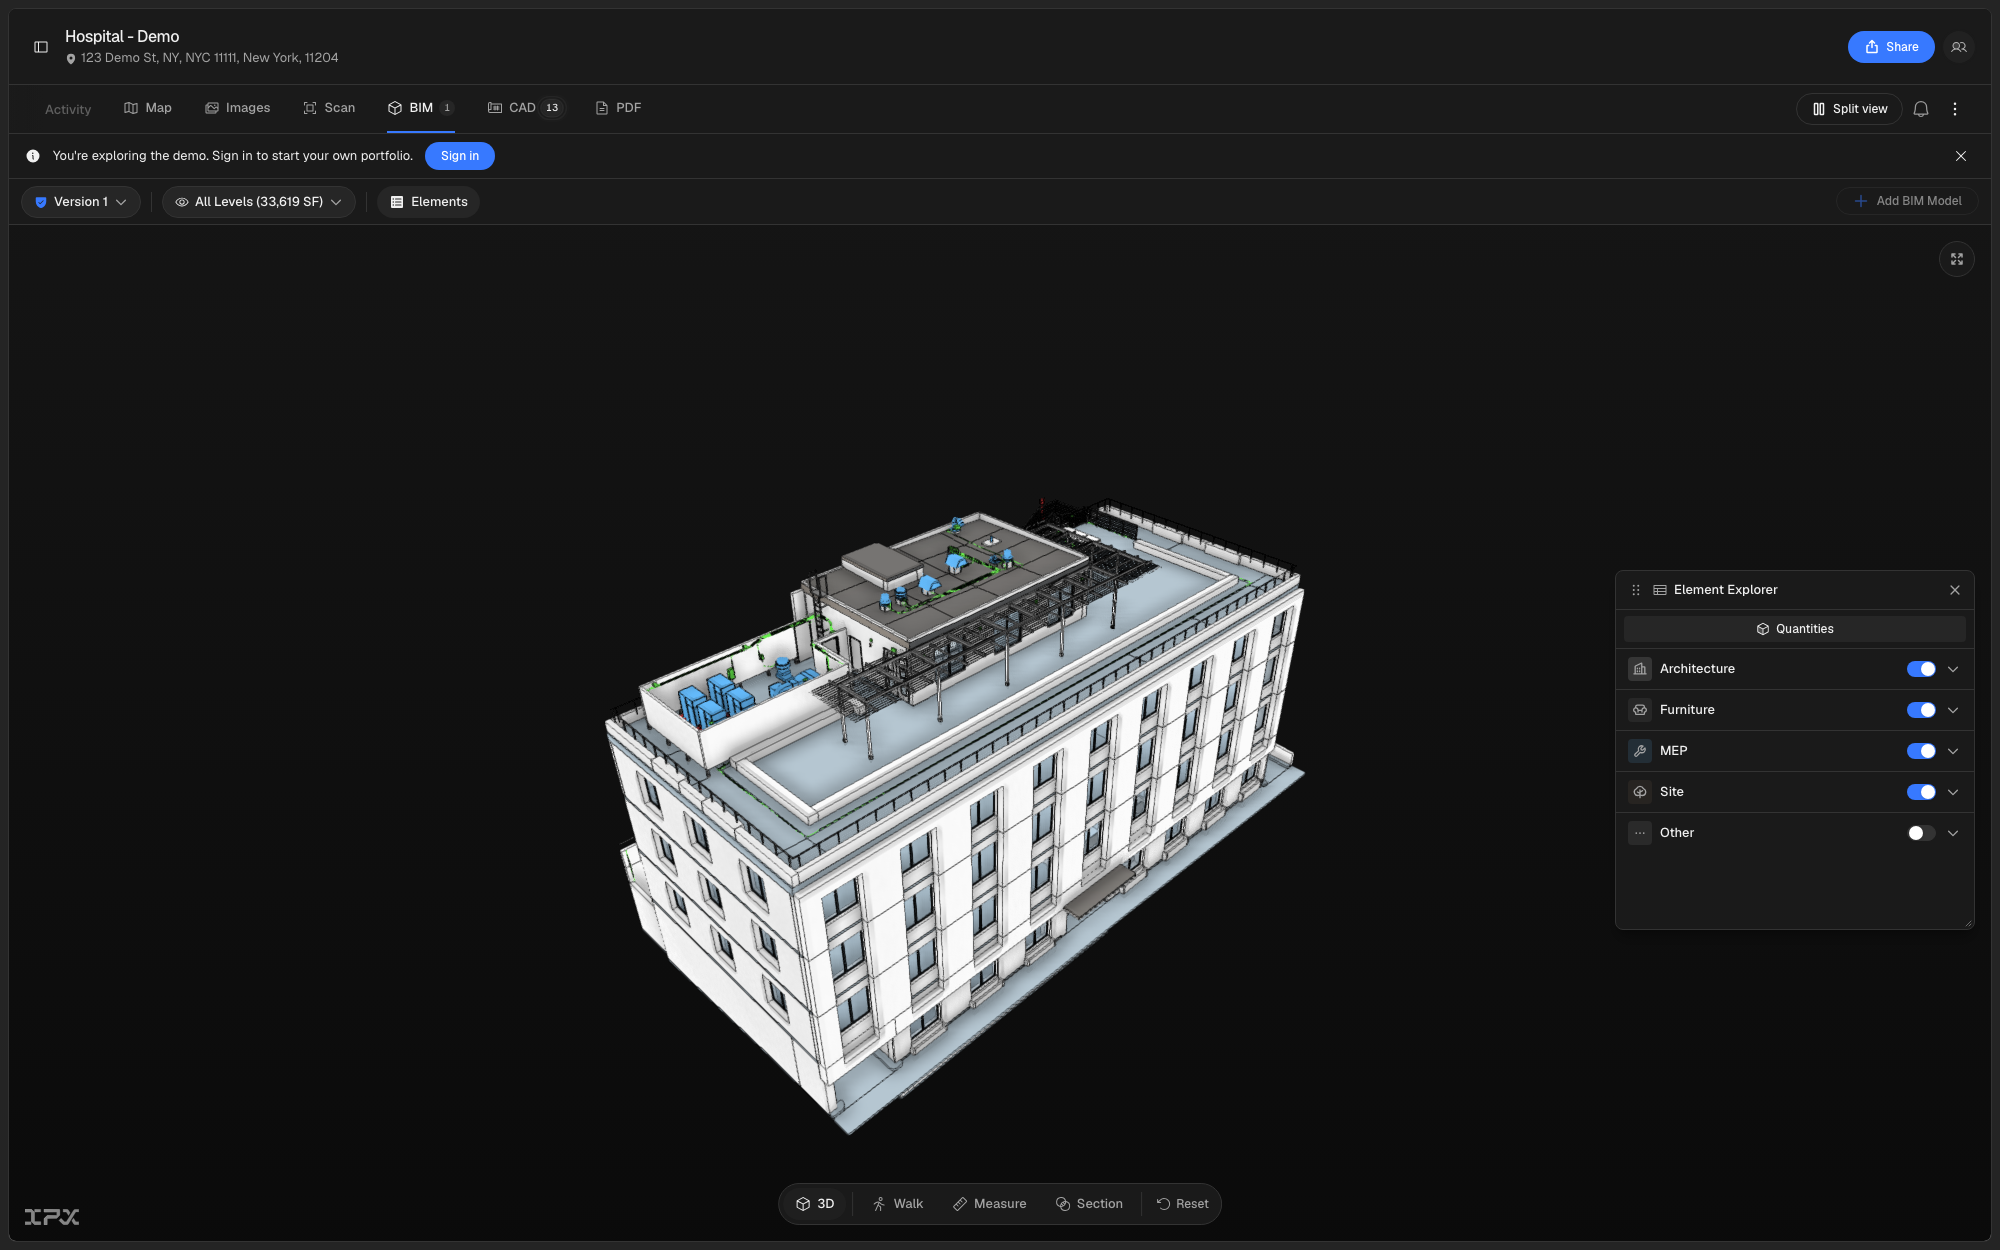Viewport: 2000px width, 1250px height.
Task: Click the Share button
Action: click(x=1891, y=47)
